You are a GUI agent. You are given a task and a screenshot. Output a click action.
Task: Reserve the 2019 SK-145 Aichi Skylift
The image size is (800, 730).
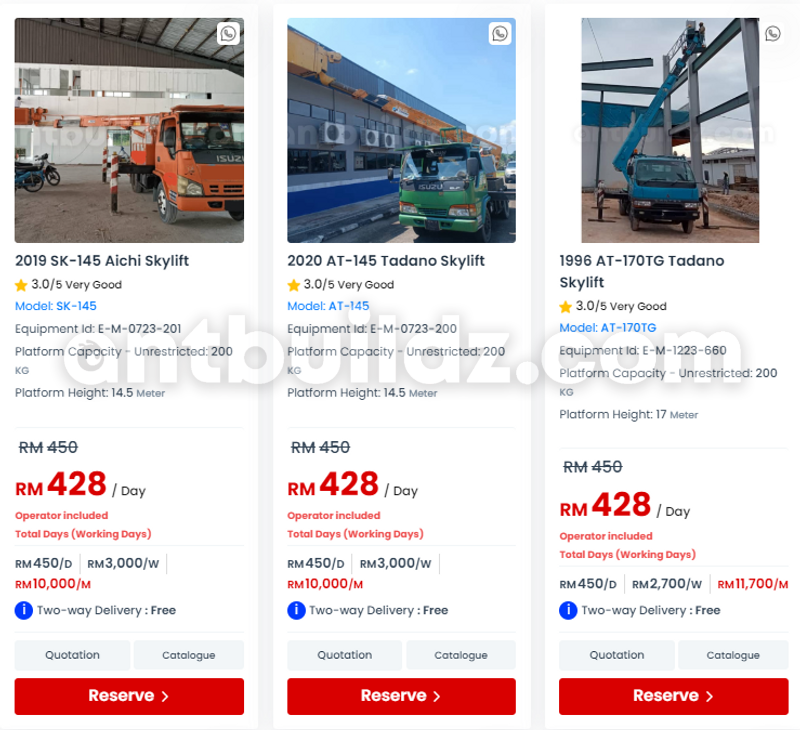(x=129, y=696)
